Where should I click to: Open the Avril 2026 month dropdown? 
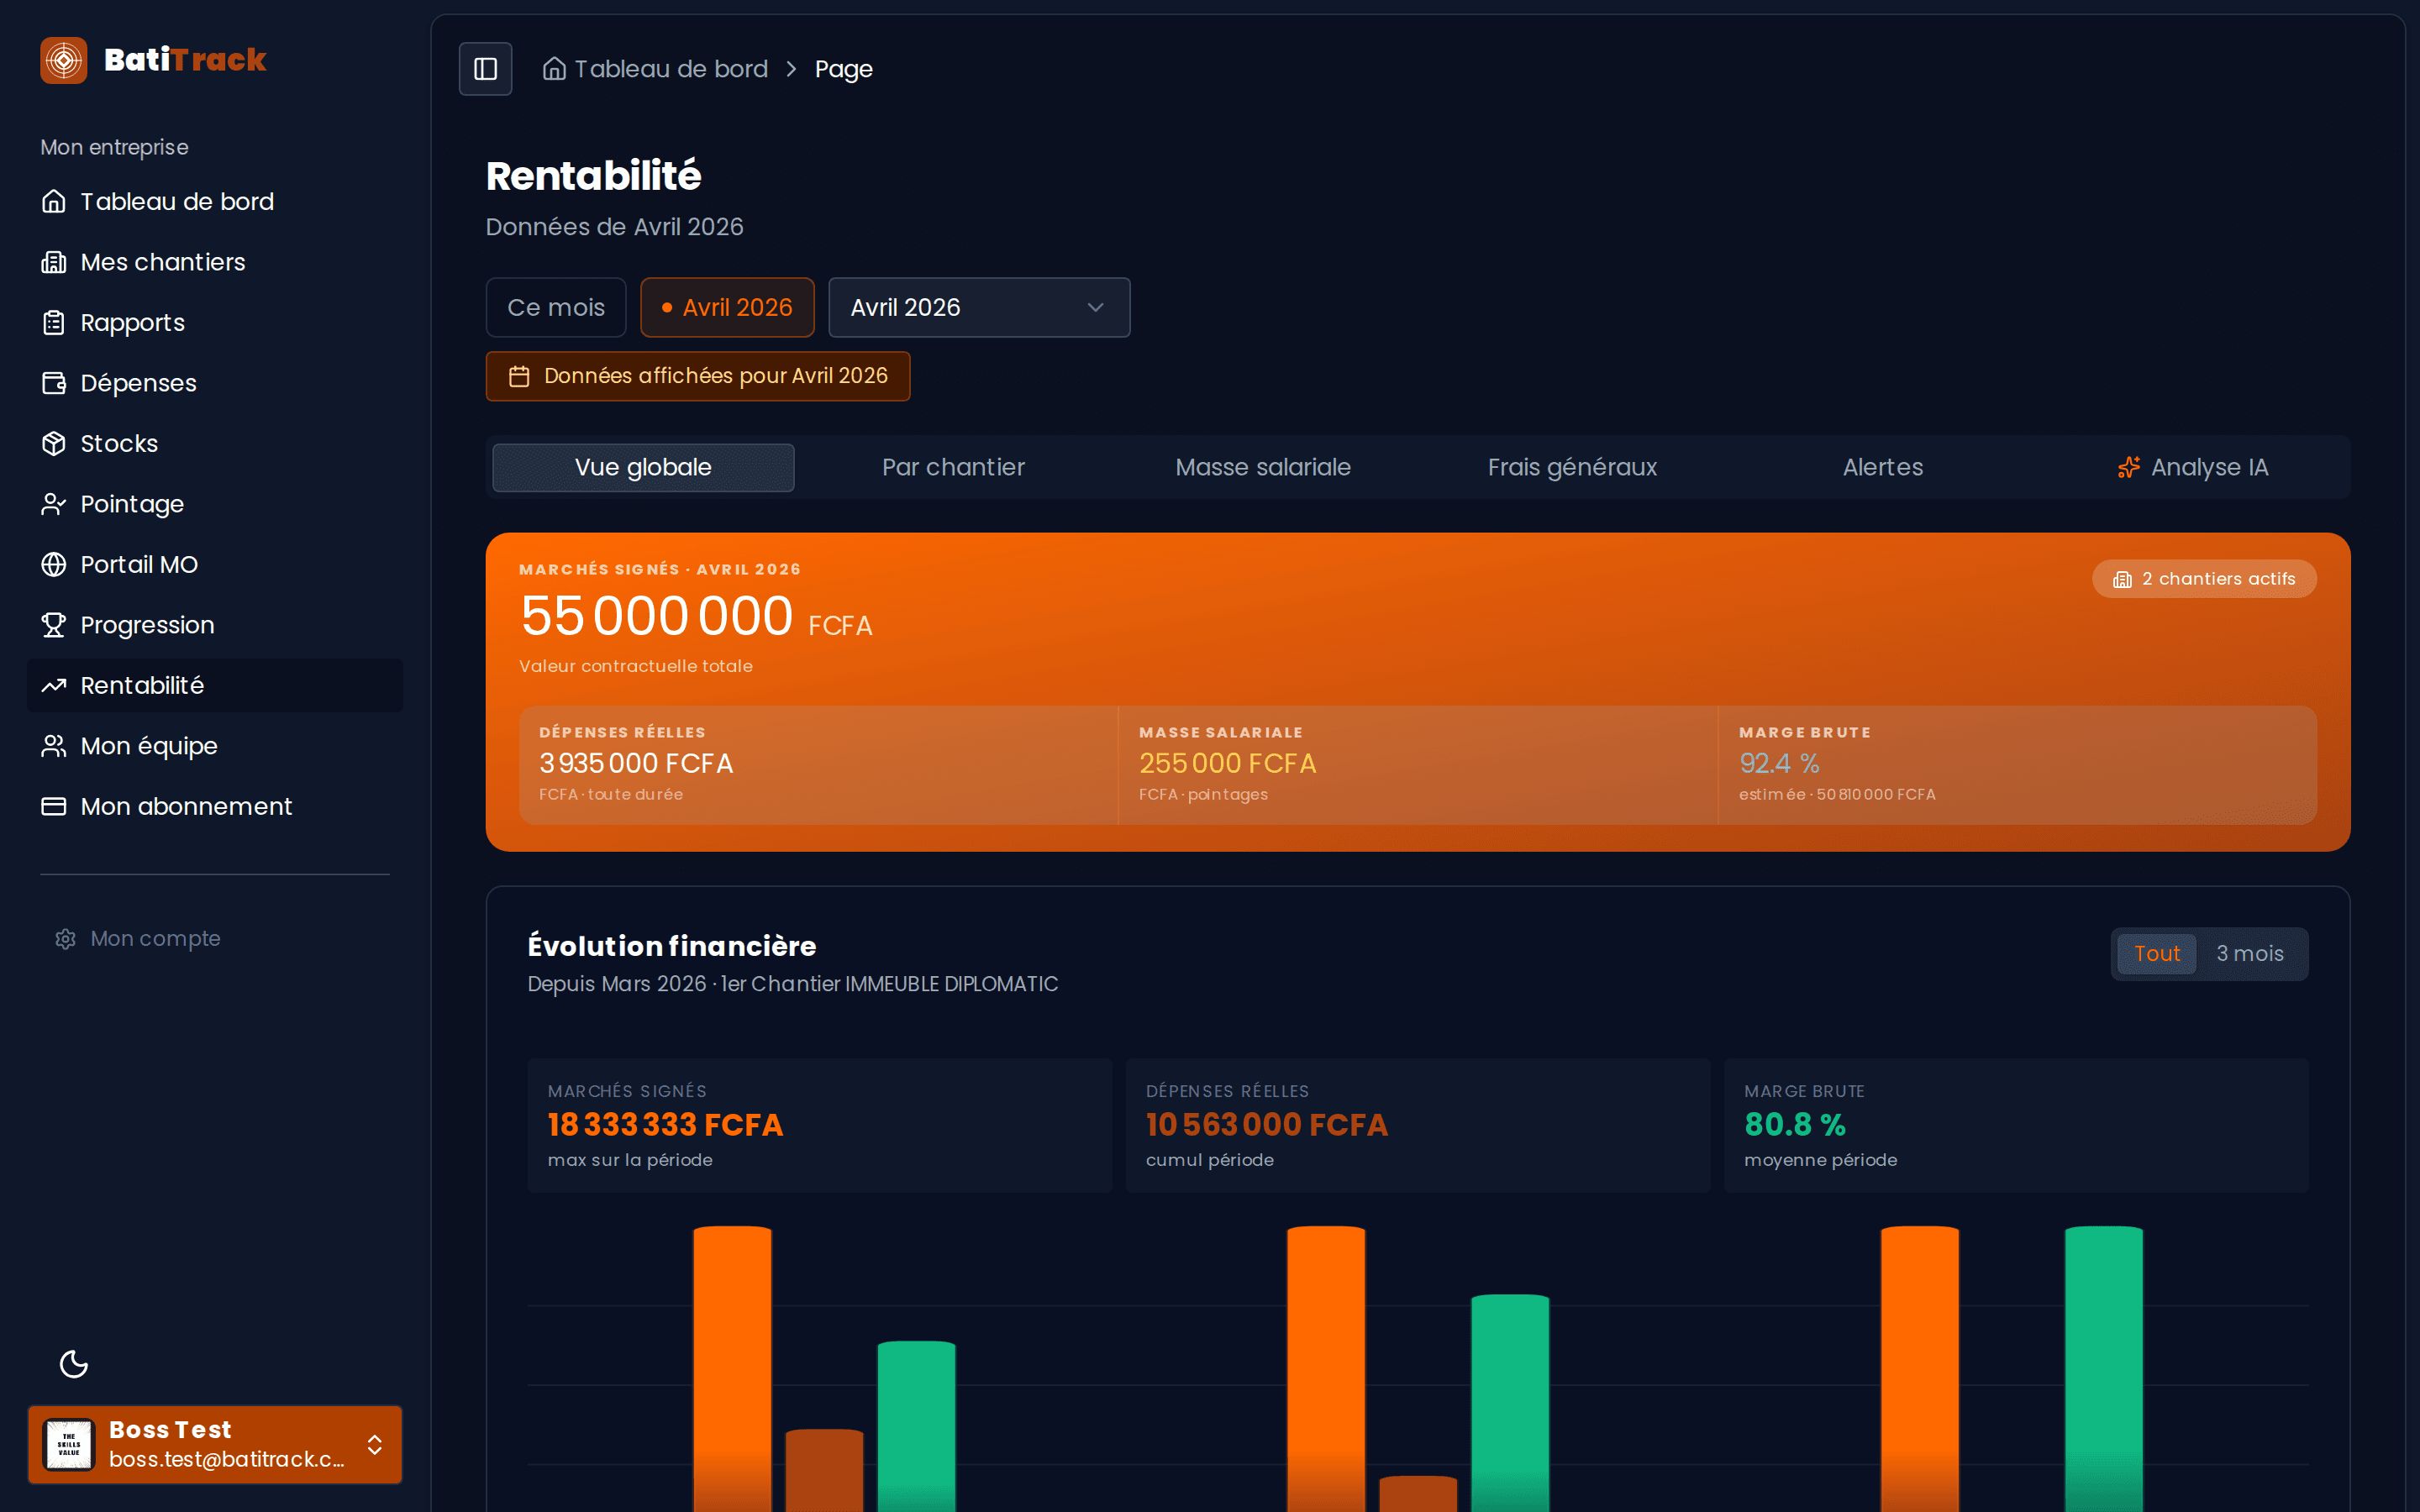pyautogui.click(x=979, y=308)
